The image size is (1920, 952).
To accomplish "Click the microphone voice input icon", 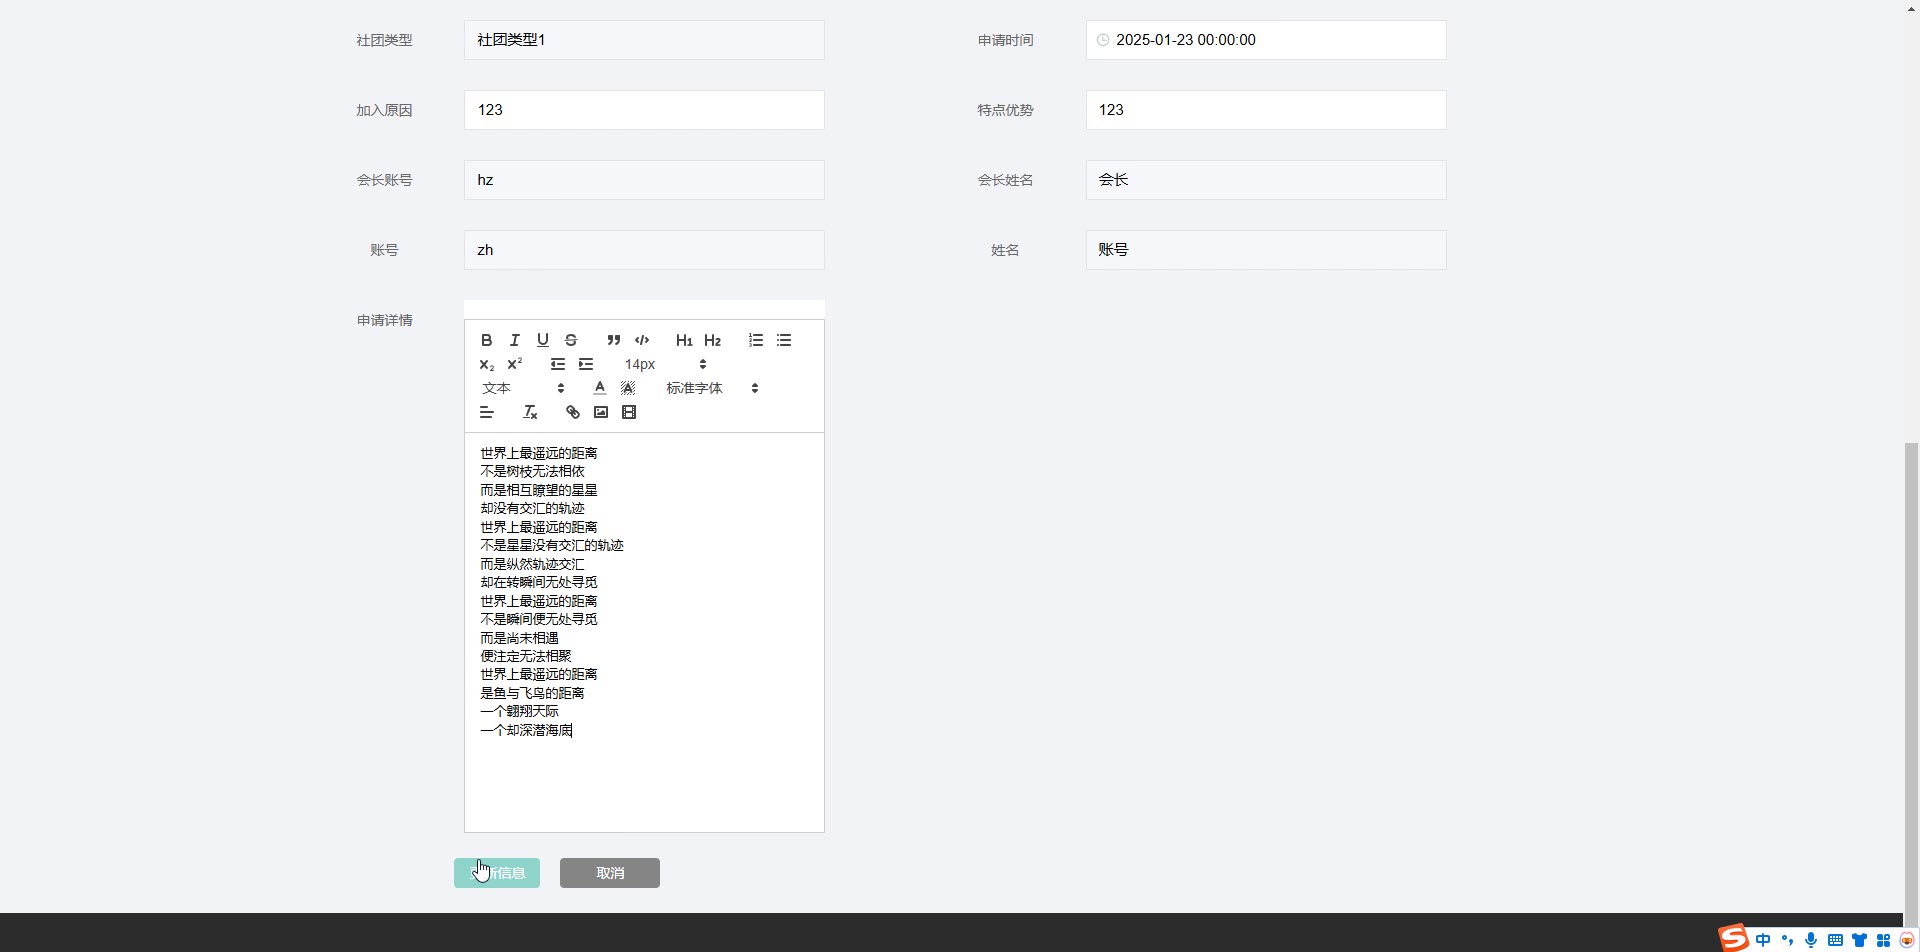I will [x=1811, y=940].
